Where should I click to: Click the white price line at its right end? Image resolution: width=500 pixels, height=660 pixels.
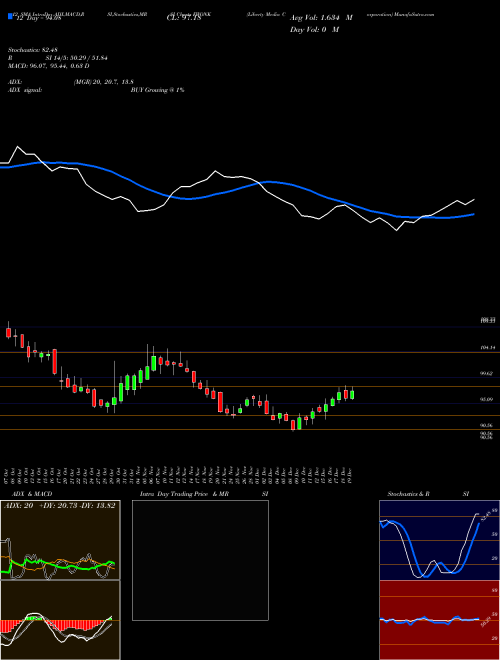coord(473,200)
